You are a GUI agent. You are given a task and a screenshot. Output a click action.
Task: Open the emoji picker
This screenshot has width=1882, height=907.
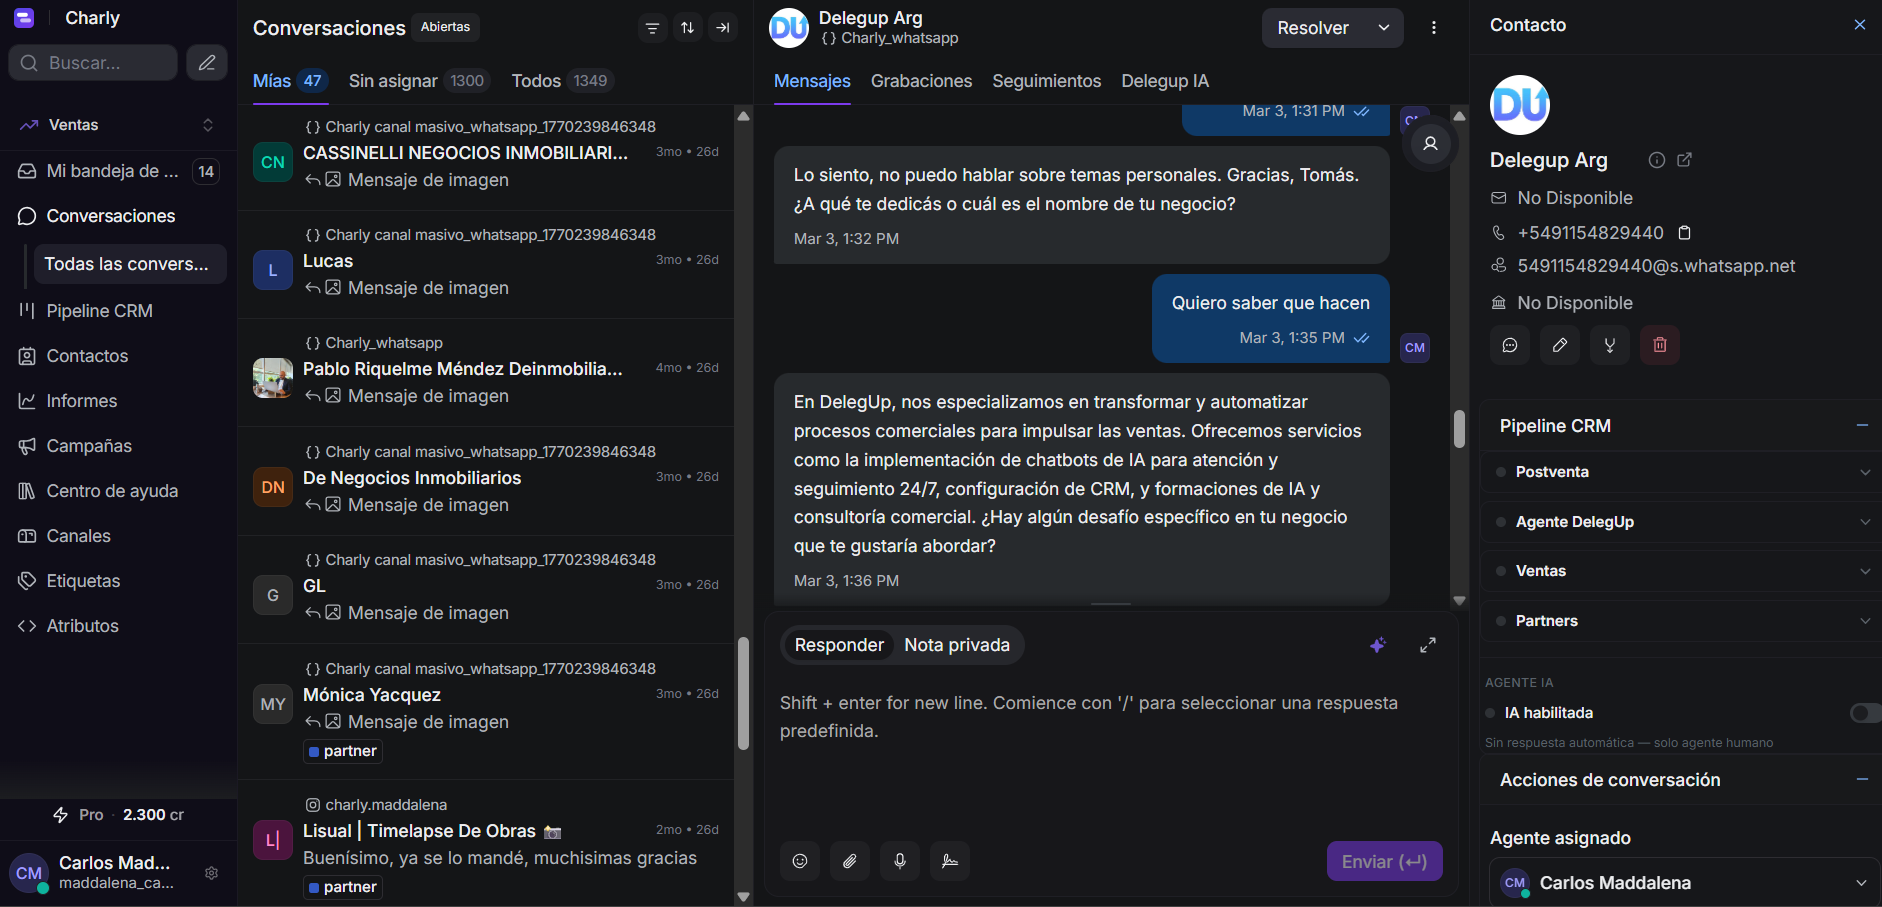click(800, 861)
